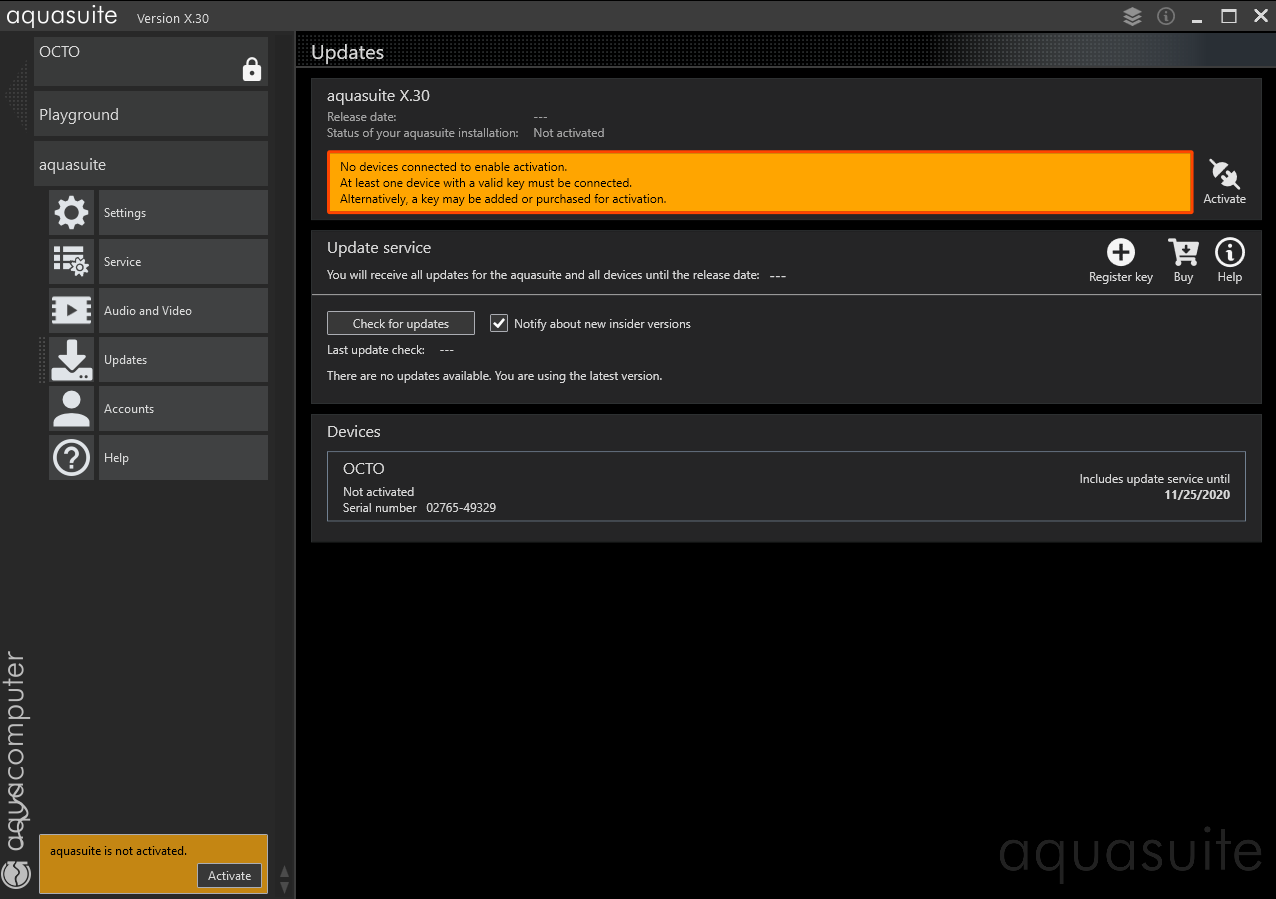This screenshot has height=899, width=1276.
Task: Click the Register key plus icon
Action: 1121,252
